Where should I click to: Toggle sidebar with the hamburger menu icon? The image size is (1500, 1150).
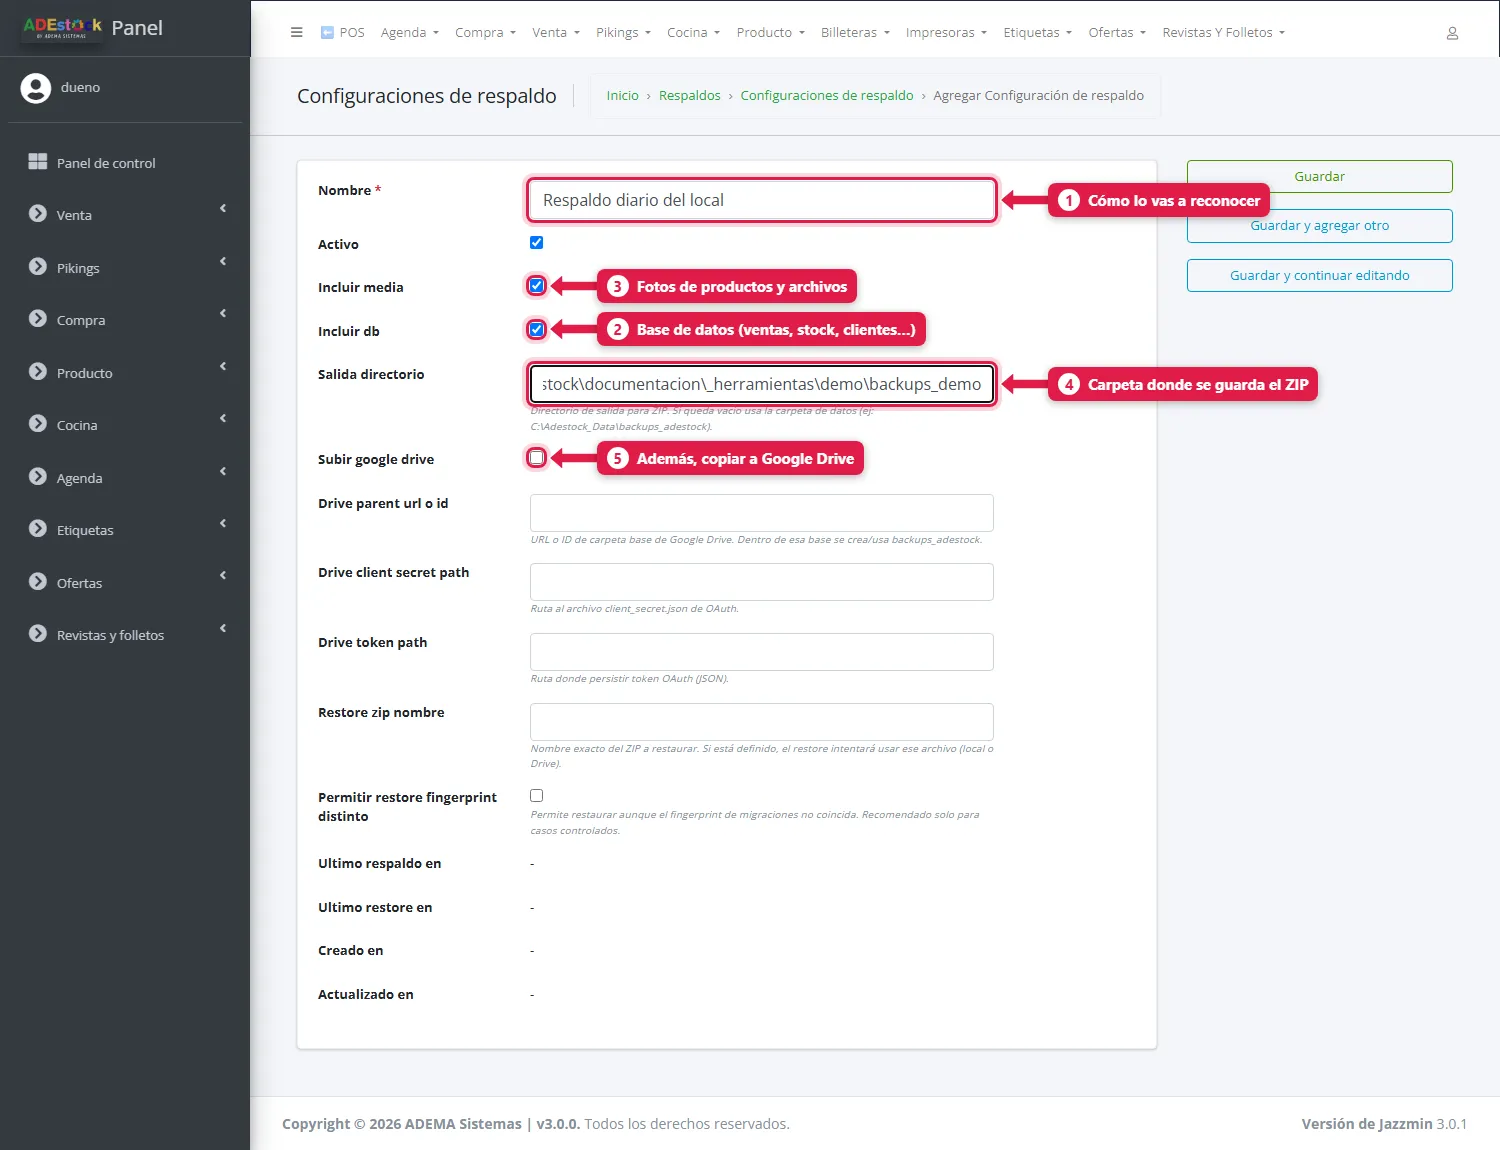296,32
